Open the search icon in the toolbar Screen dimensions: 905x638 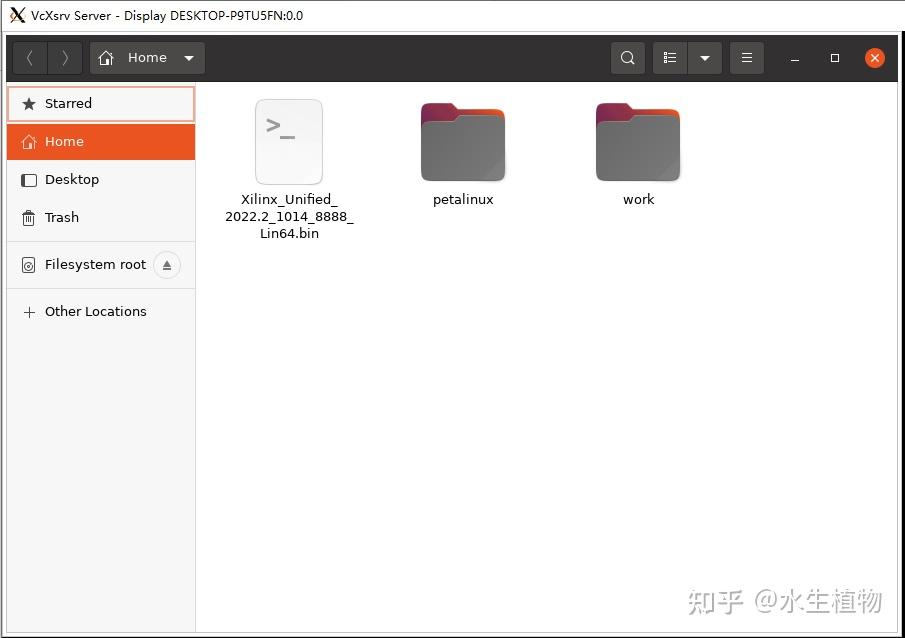tap(628, 57)
